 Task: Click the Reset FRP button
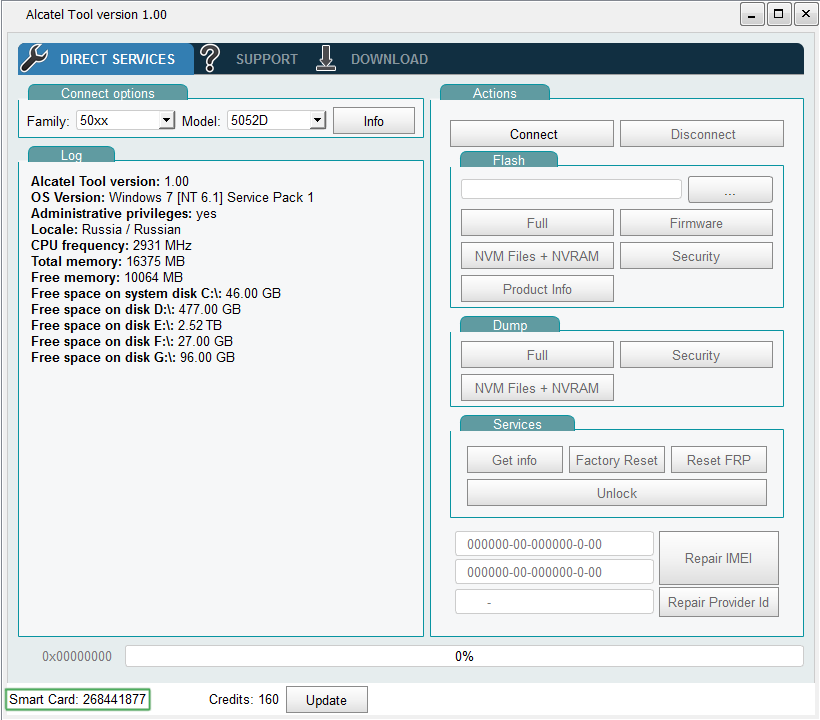click(719, 460)
